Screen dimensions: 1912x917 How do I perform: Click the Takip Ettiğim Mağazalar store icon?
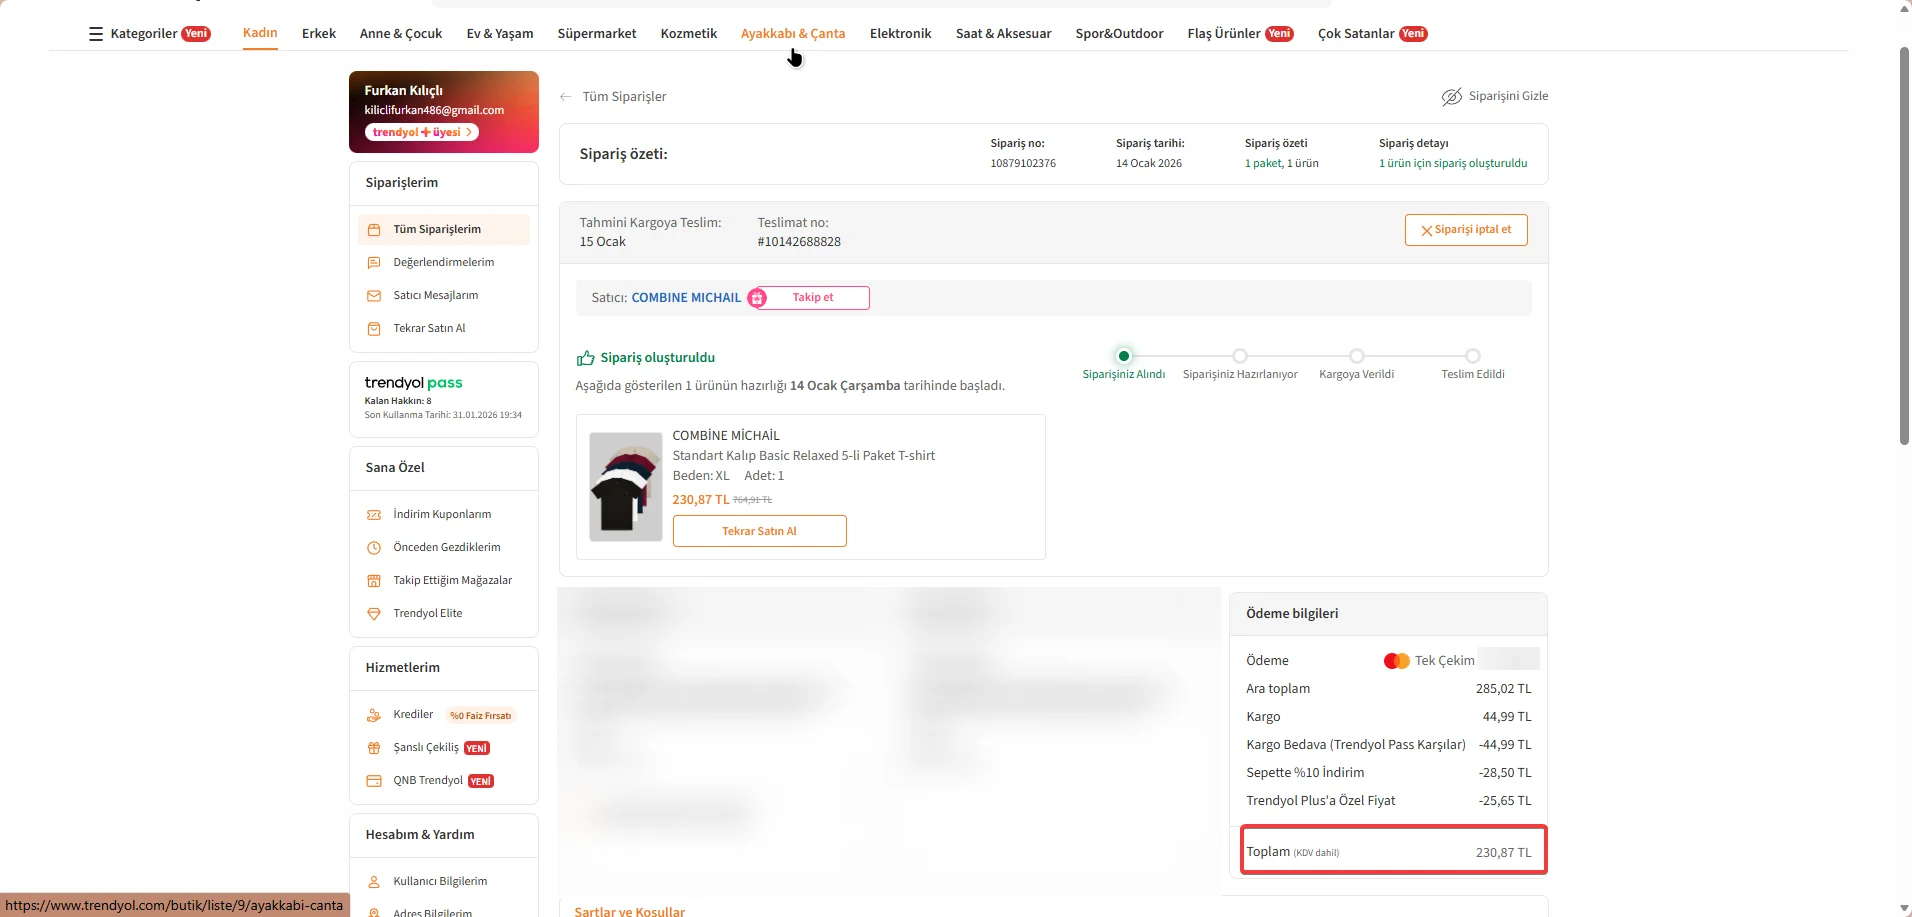click(374, 581)
